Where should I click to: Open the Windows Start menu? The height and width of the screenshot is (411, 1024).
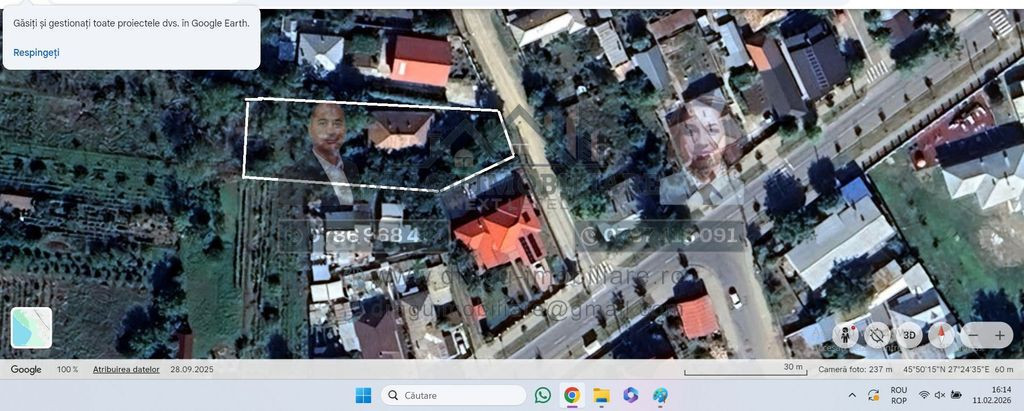click(363, 395)
